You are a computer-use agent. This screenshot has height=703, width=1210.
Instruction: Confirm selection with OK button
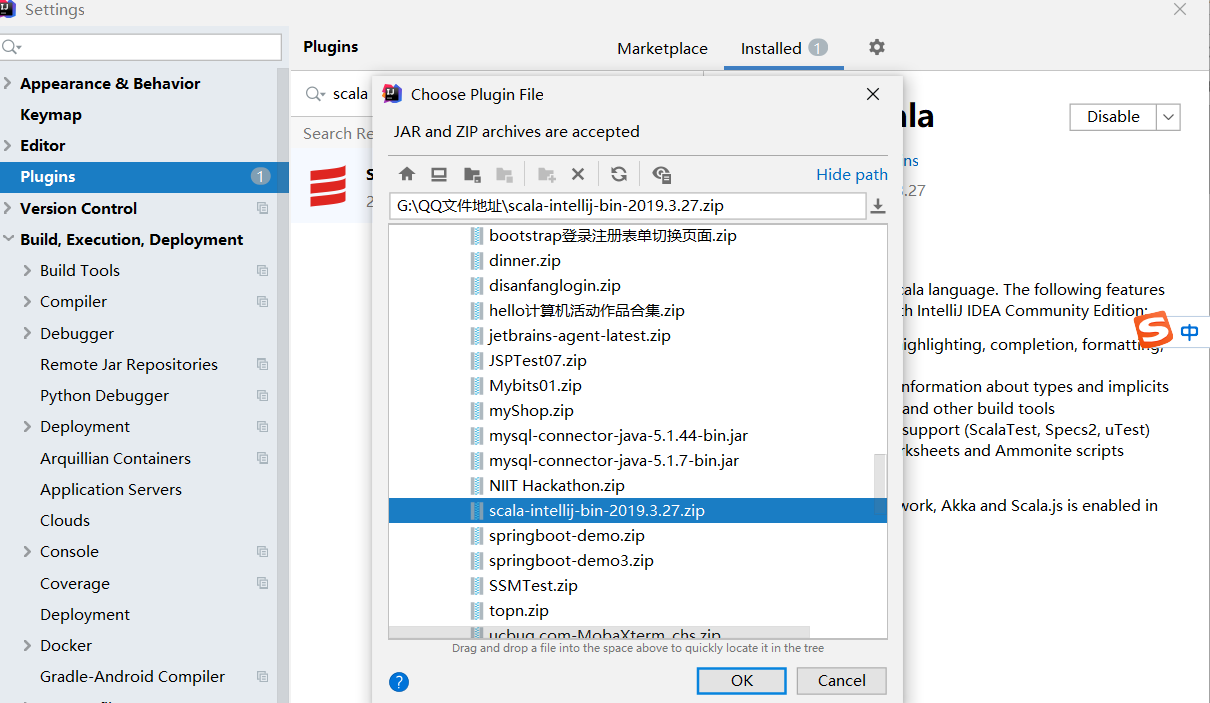tap(741, 680)
